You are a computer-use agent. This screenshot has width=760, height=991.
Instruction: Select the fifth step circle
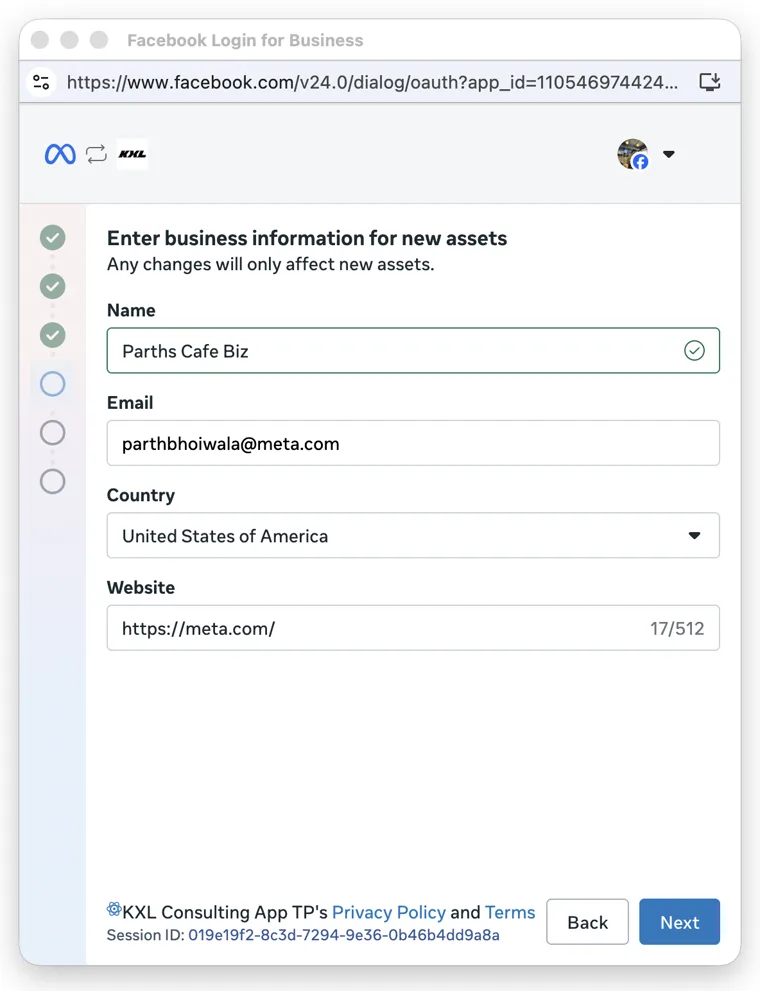[x=52, y=433]
